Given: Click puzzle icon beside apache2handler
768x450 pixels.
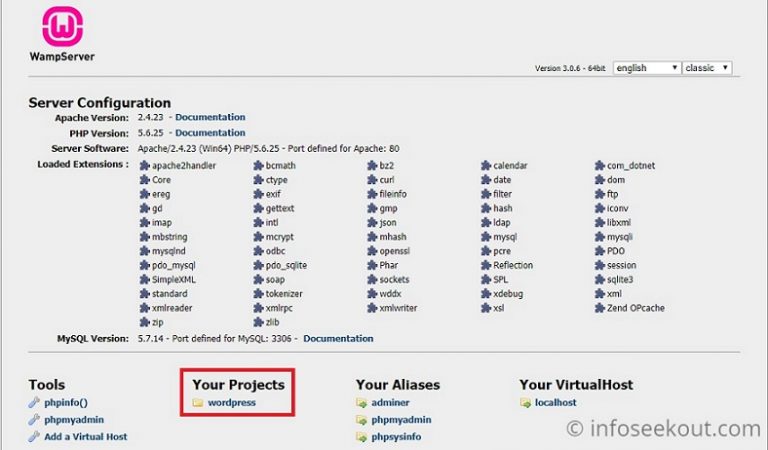Looking at the screenshot, I should pos(144,166).
